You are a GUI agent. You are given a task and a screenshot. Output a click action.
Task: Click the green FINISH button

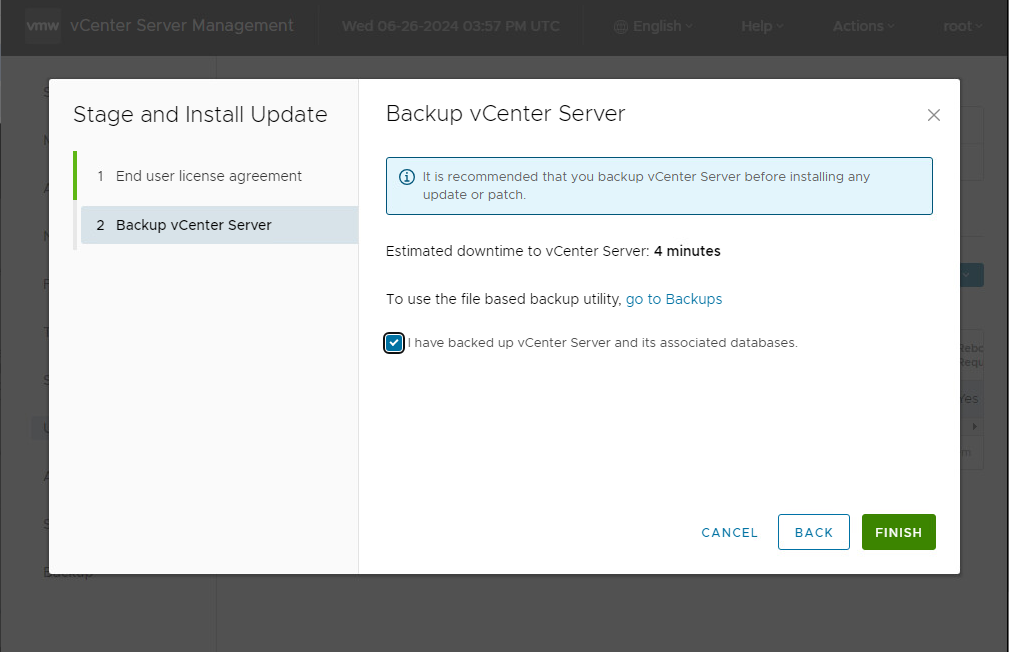(898, 532)
